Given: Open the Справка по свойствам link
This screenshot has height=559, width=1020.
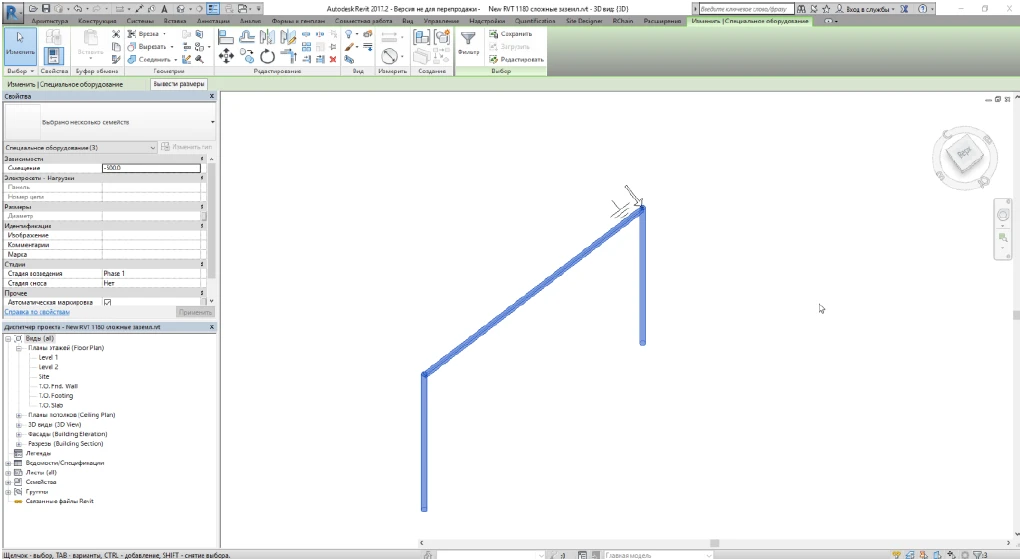Looking at the screenshot, I should click(36, 312).
